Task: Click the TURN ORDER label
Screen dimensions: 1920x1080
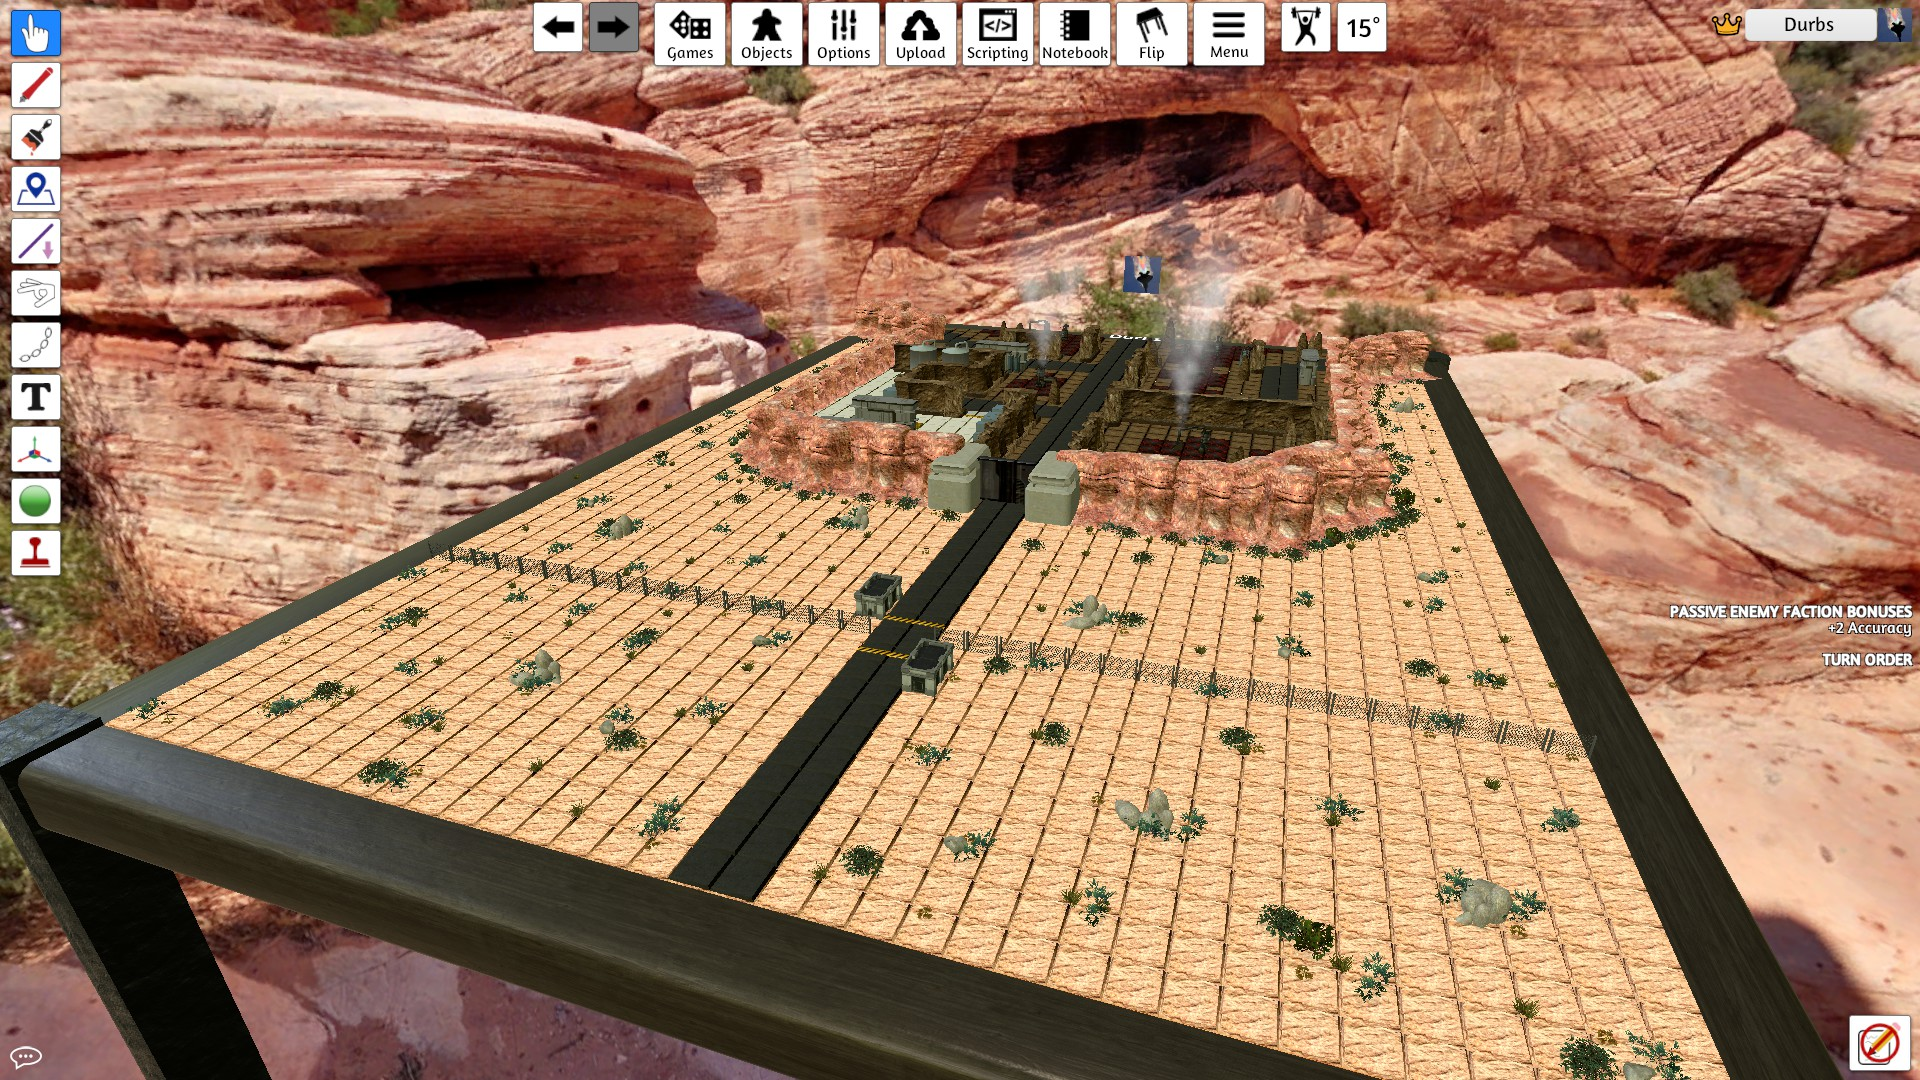Action: (1866, 660)
